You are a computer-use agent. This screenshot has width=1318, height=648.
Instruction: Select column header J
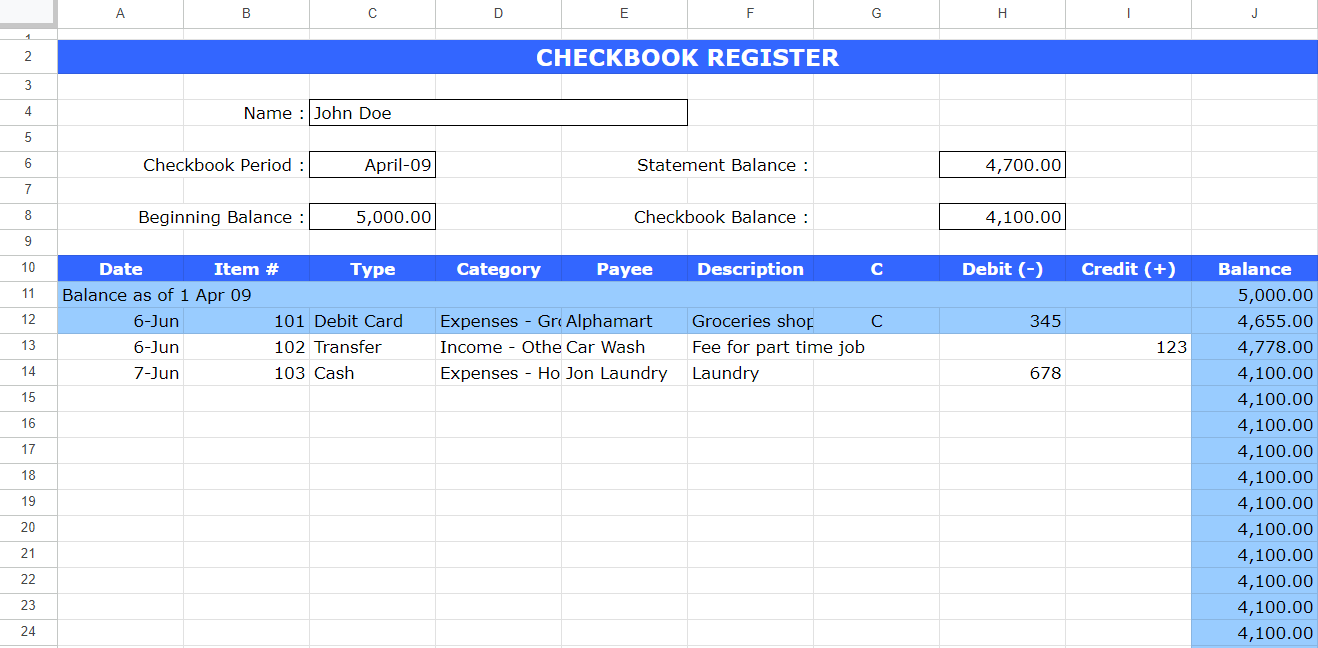coord(1254,13)
